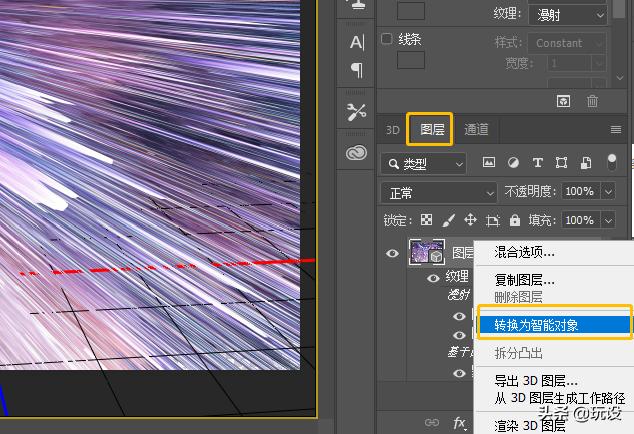Open the 正常 blend mode dropdown
The image size is (634, 434).
point(439,193)
